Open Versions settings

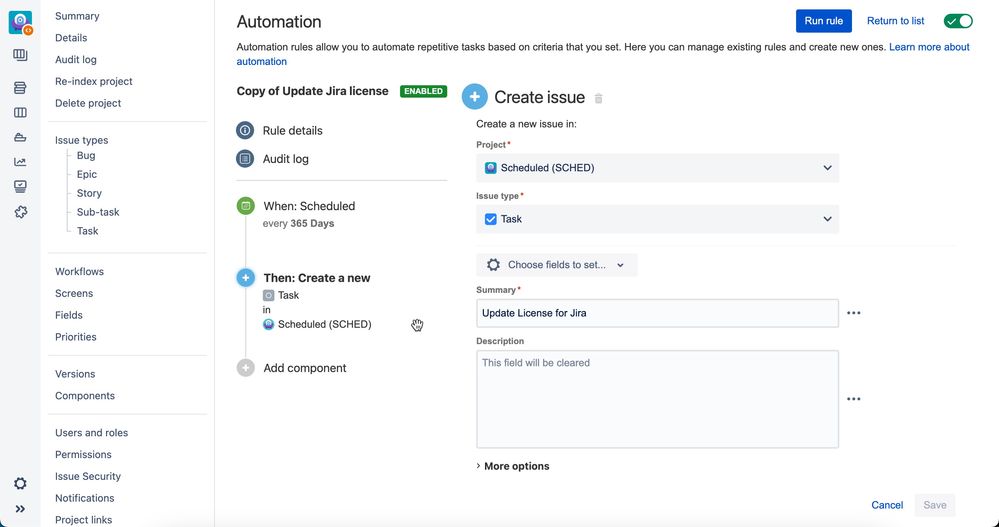click(x=75, y=374)
